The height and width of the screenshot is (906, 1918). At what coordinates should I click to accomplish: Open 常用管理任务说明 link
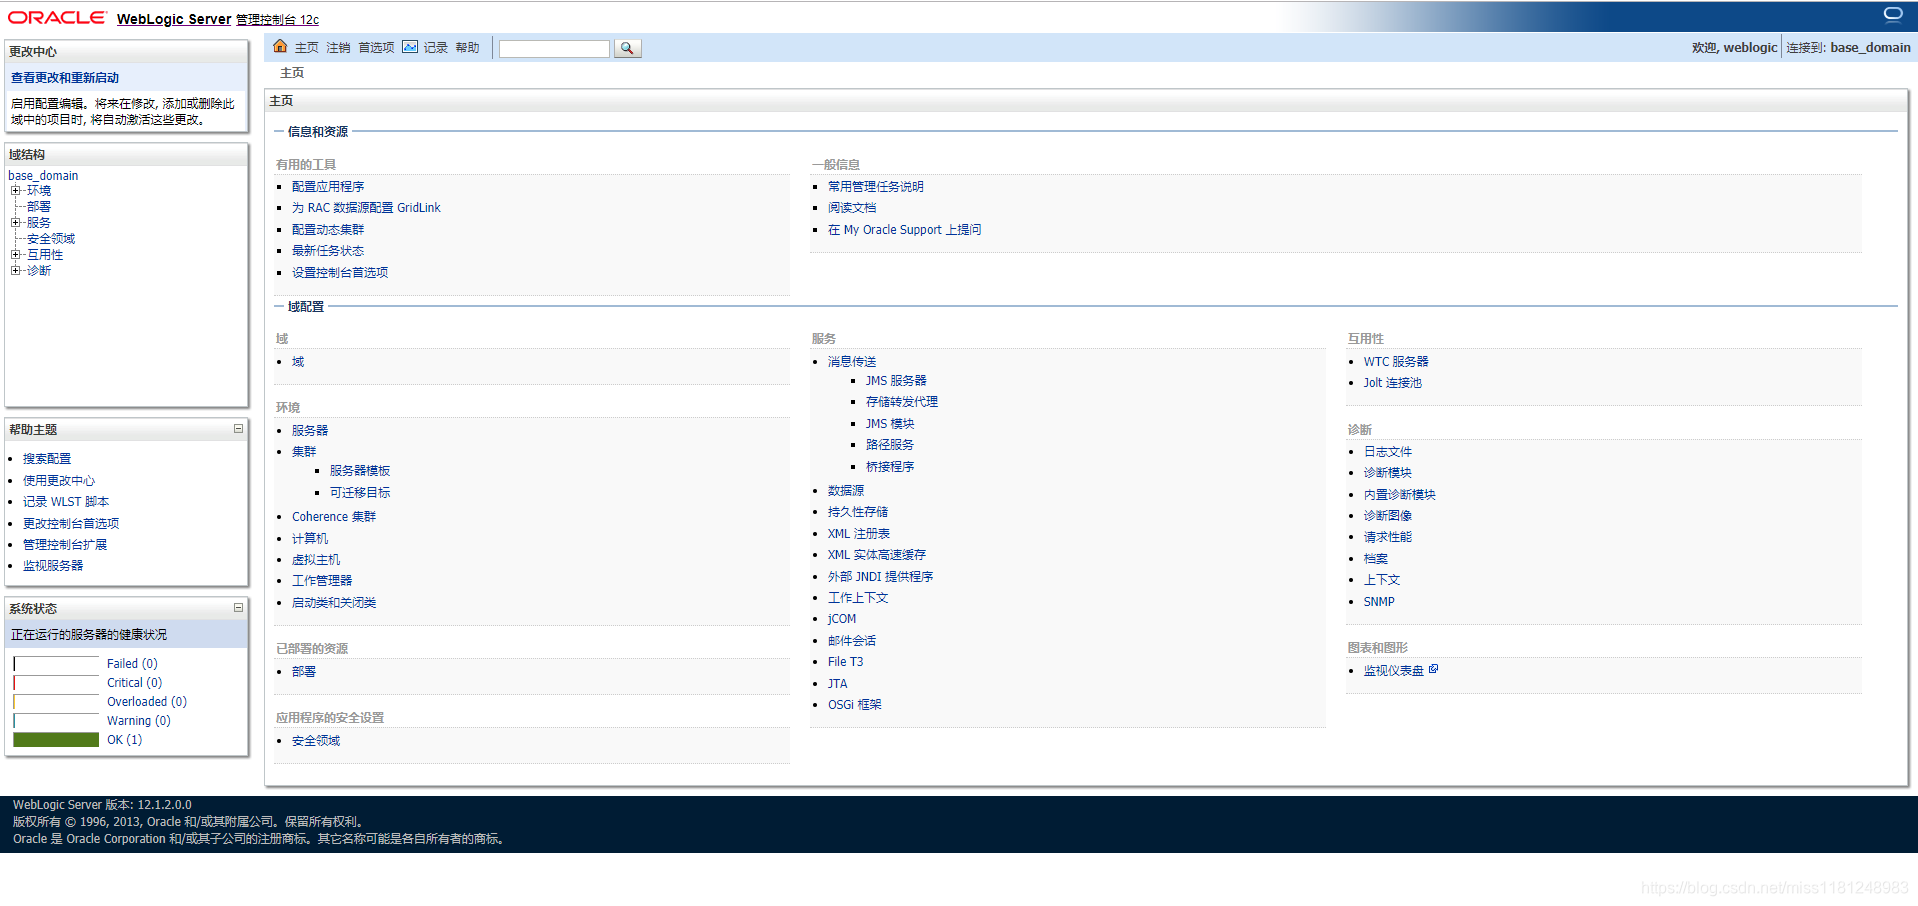pos(876,187)
